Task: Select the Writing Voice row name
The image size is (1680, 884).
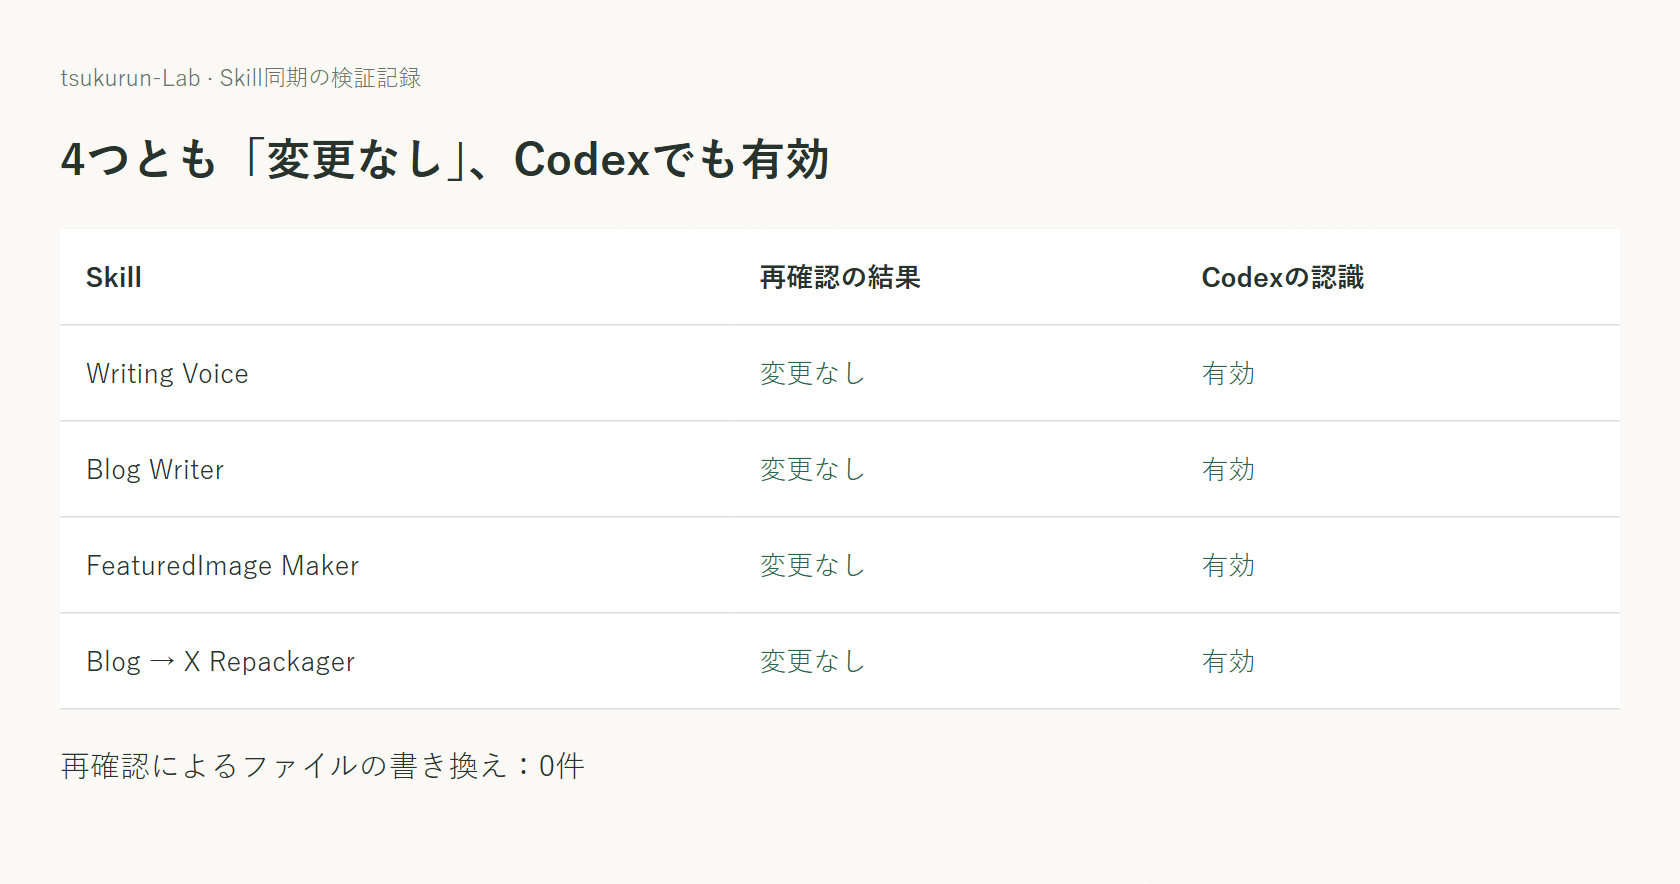Action: click(167, 373)
